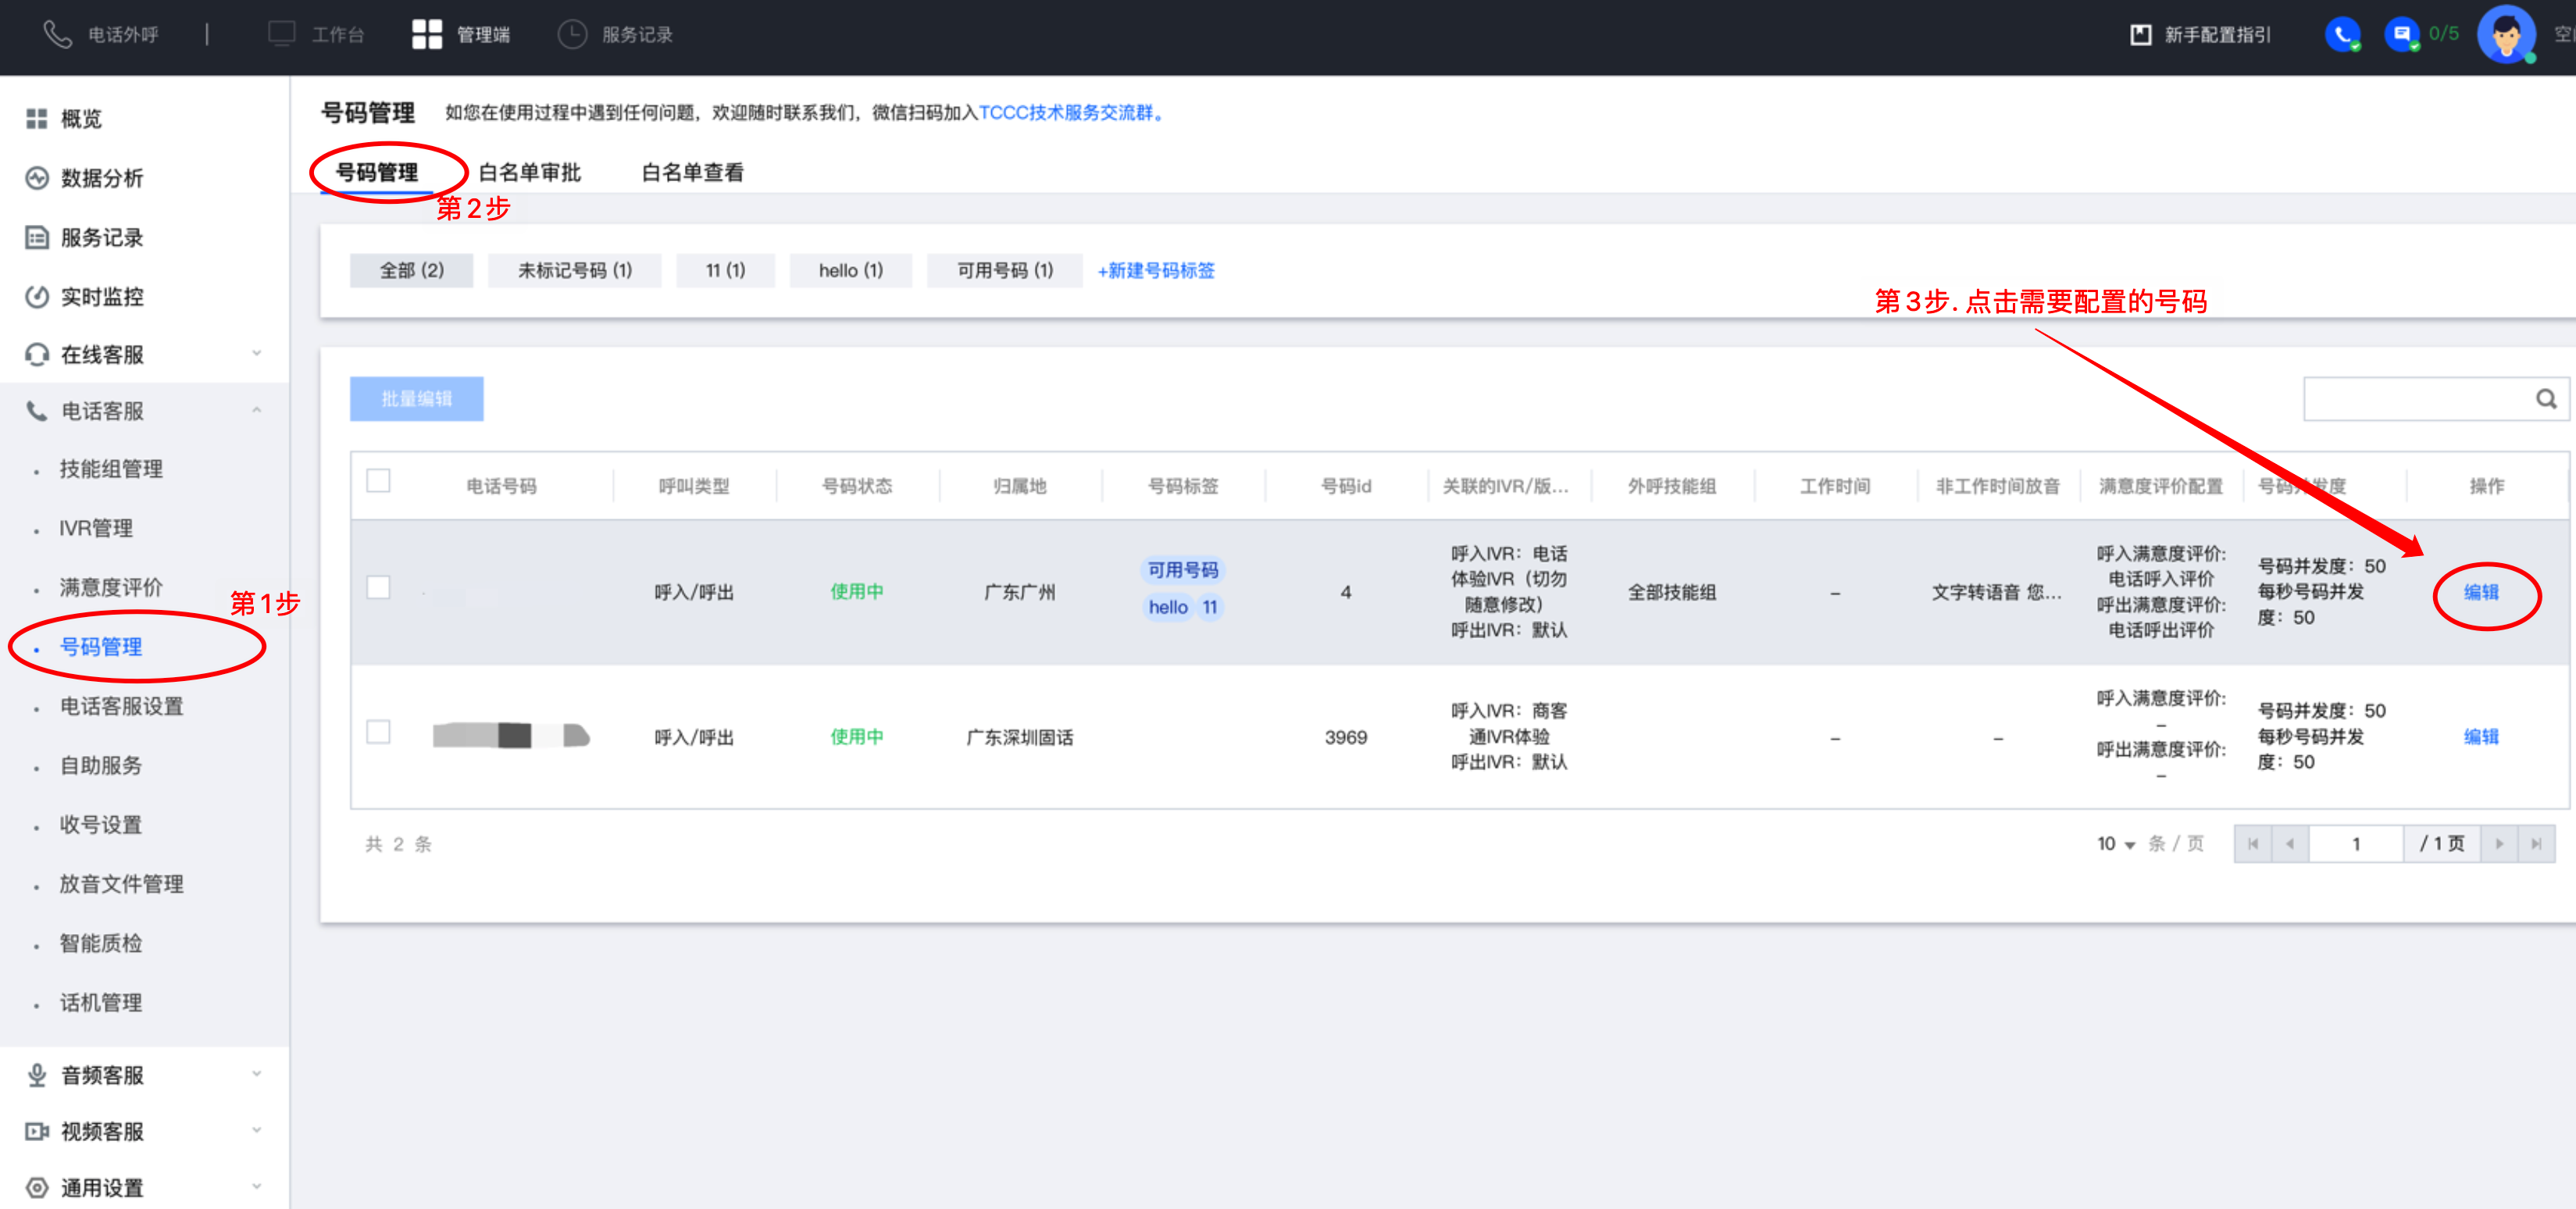Viewport: 2576px width, 1209px height.
Task: Click the +新建号码标签 link
Action: [x=1156, y=271]
